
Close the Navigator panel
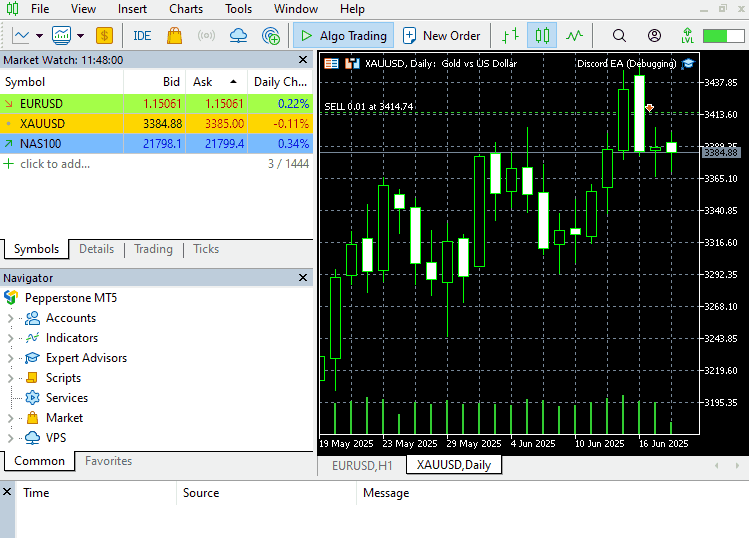click(x=302, y=278)
